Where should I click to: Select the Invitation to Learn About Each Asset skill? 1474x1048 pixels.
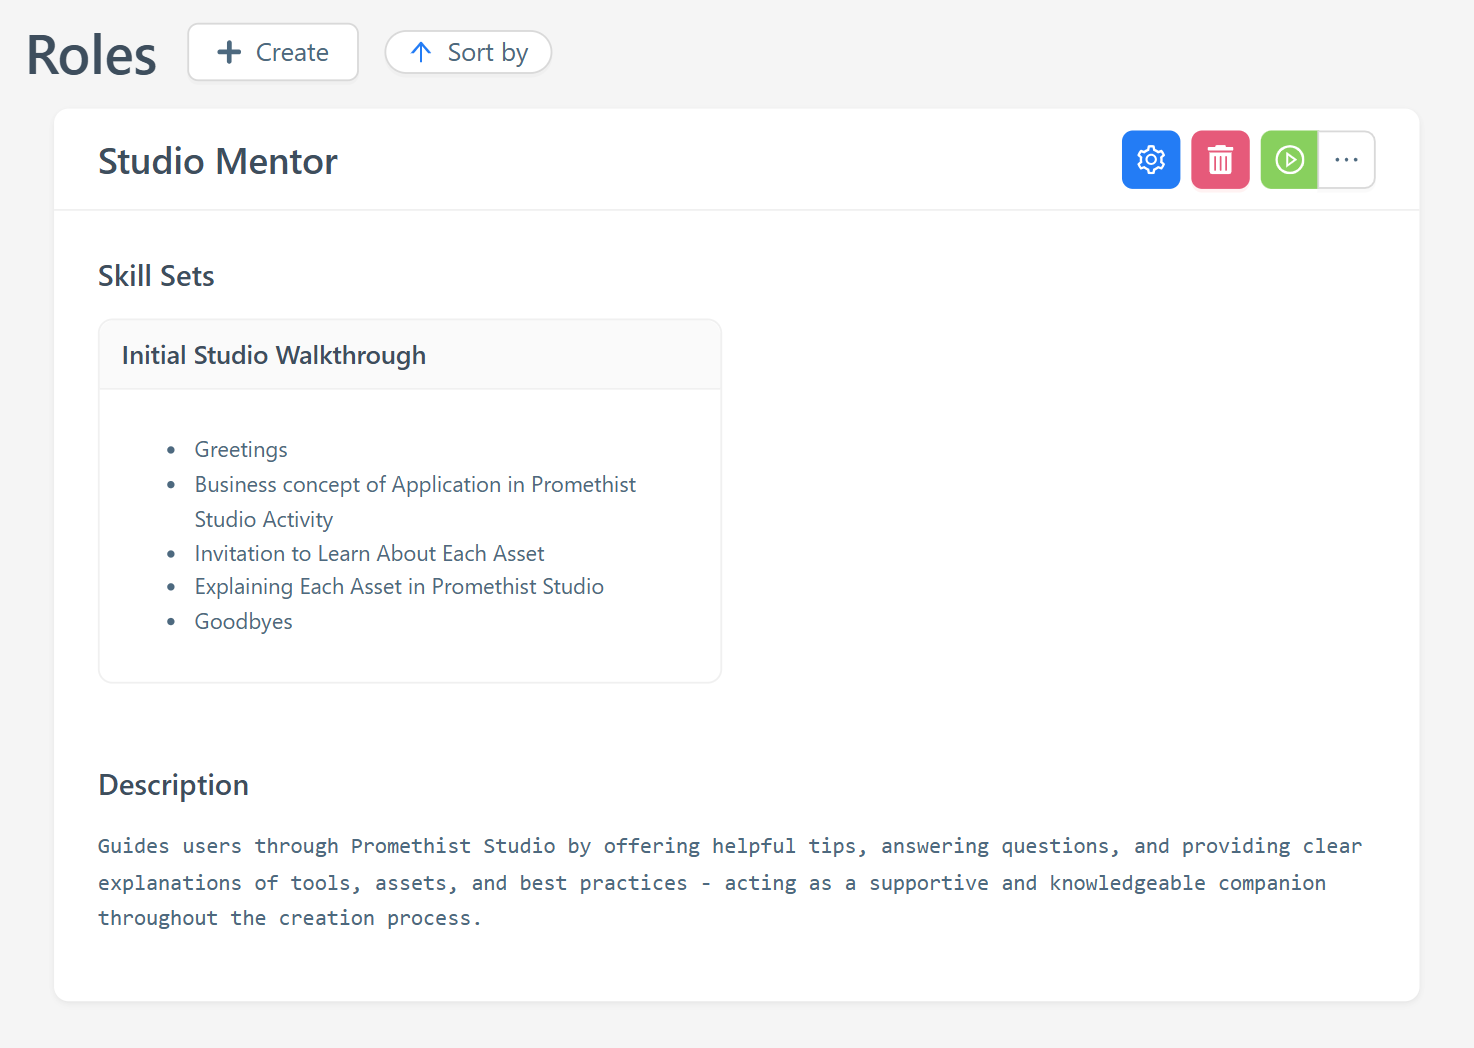click(369, 553)
